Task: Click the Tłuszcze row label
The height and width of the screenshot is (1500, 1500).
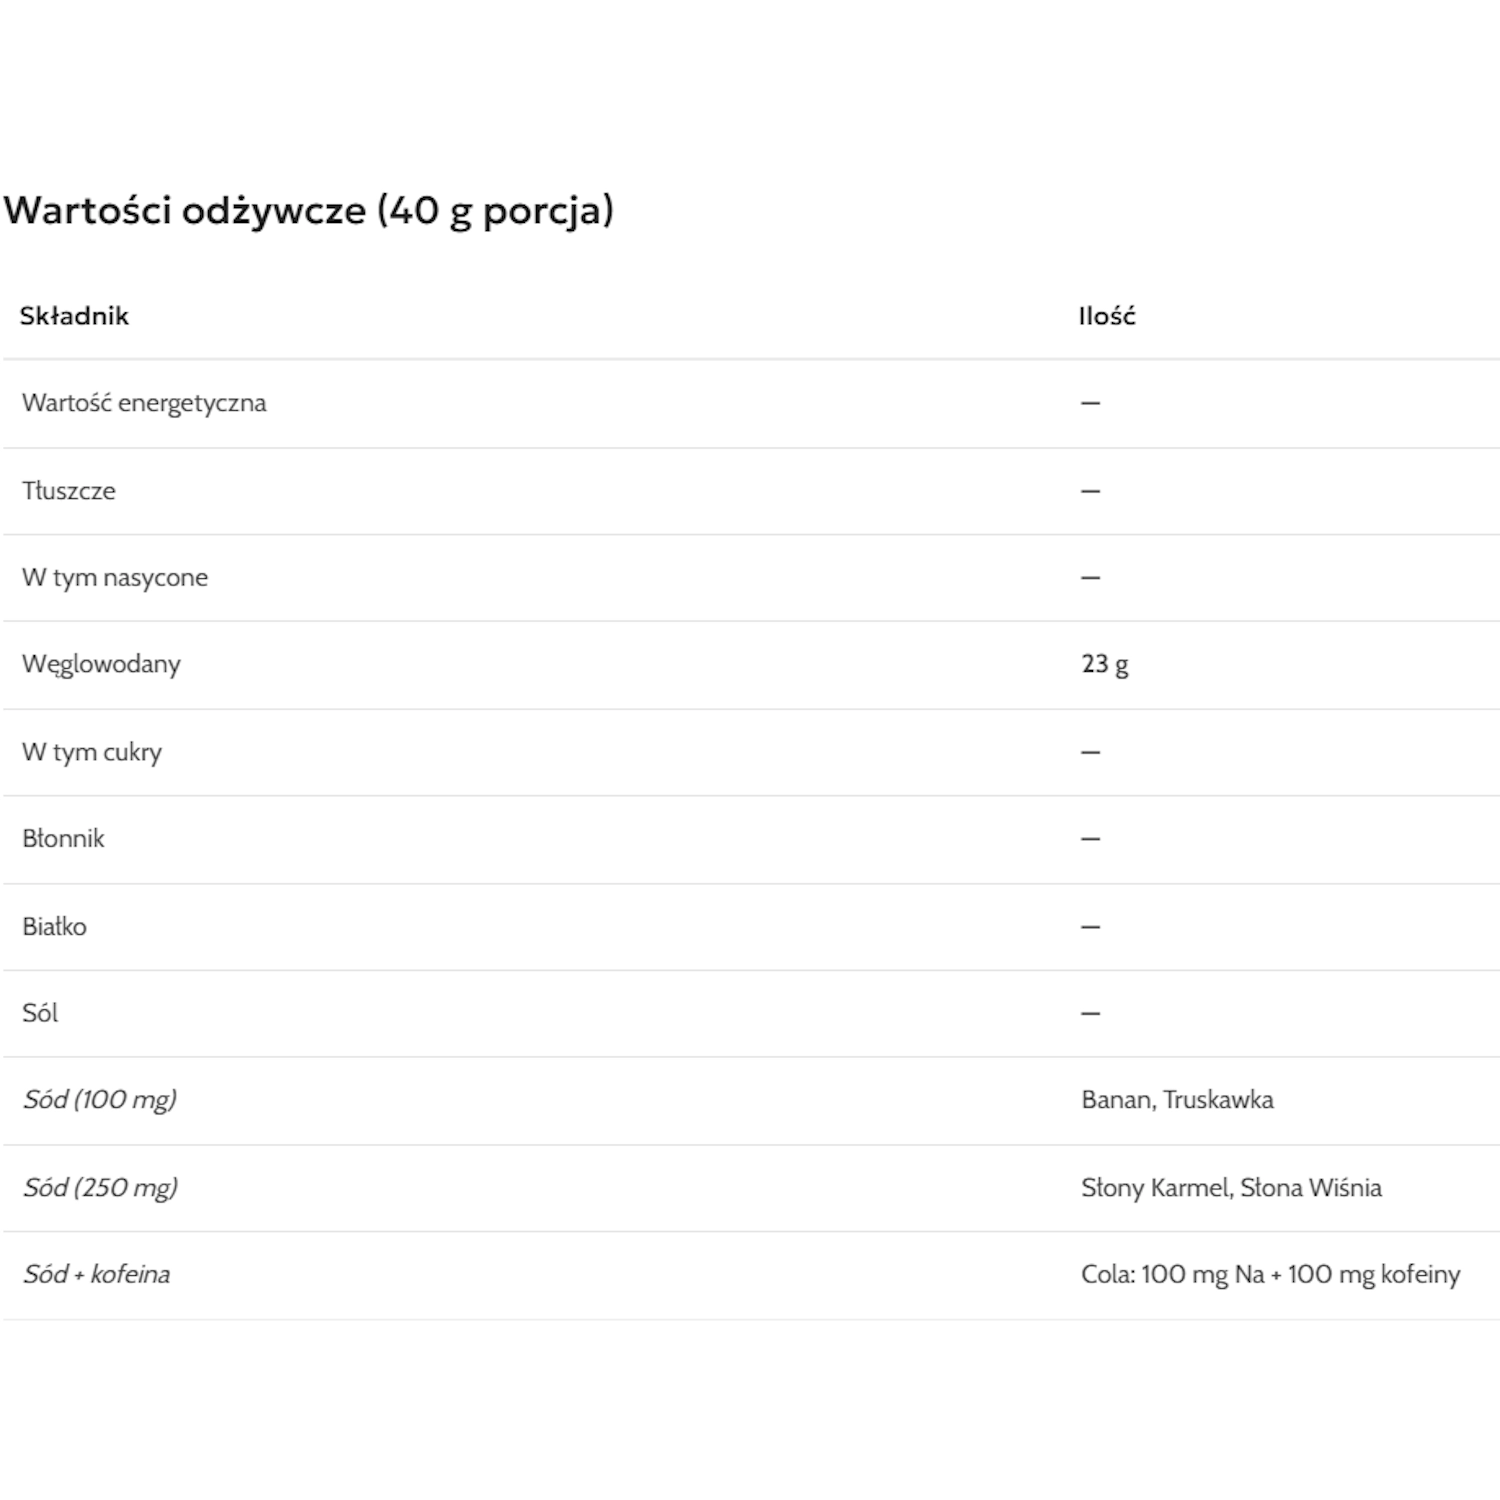Action: (x=69, y=491)
